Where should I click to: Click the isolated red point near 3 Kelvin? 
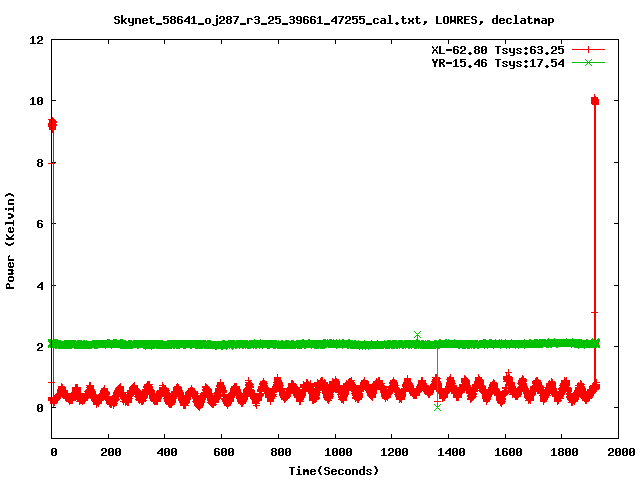click(594, 313)
